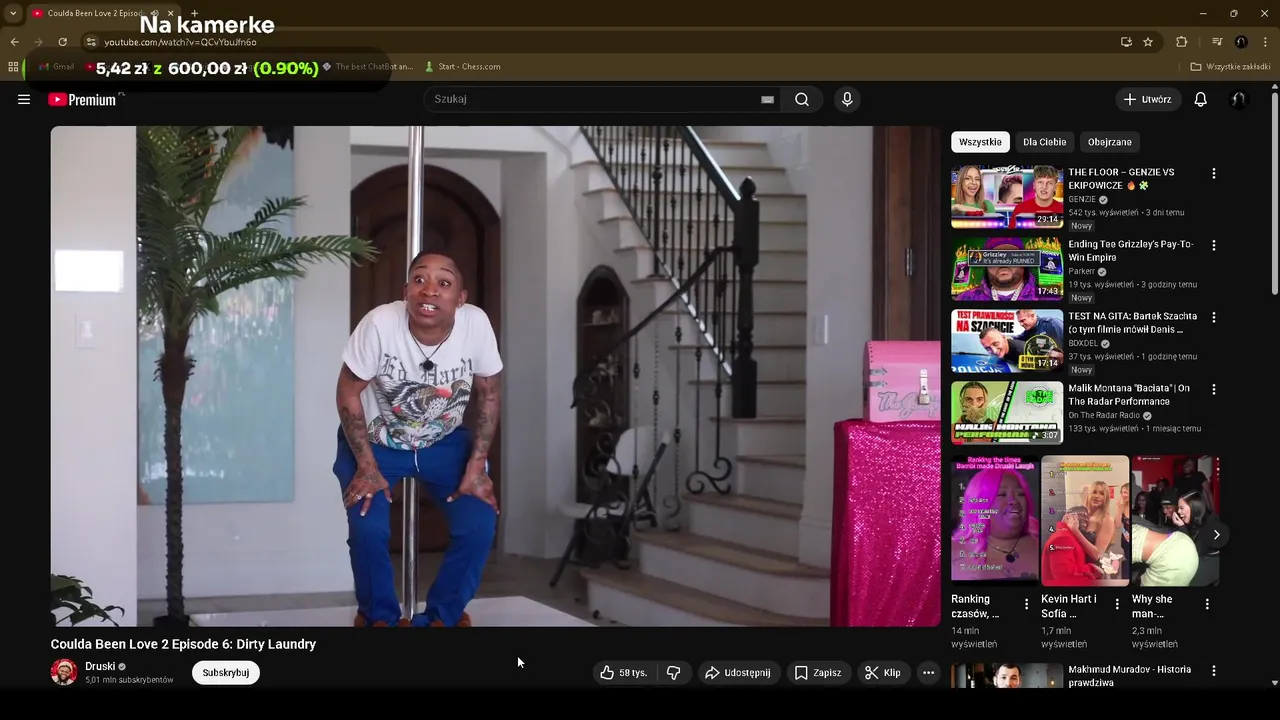Open the tab search dropdown arrow
The image size is (1280, 720).
12,13
